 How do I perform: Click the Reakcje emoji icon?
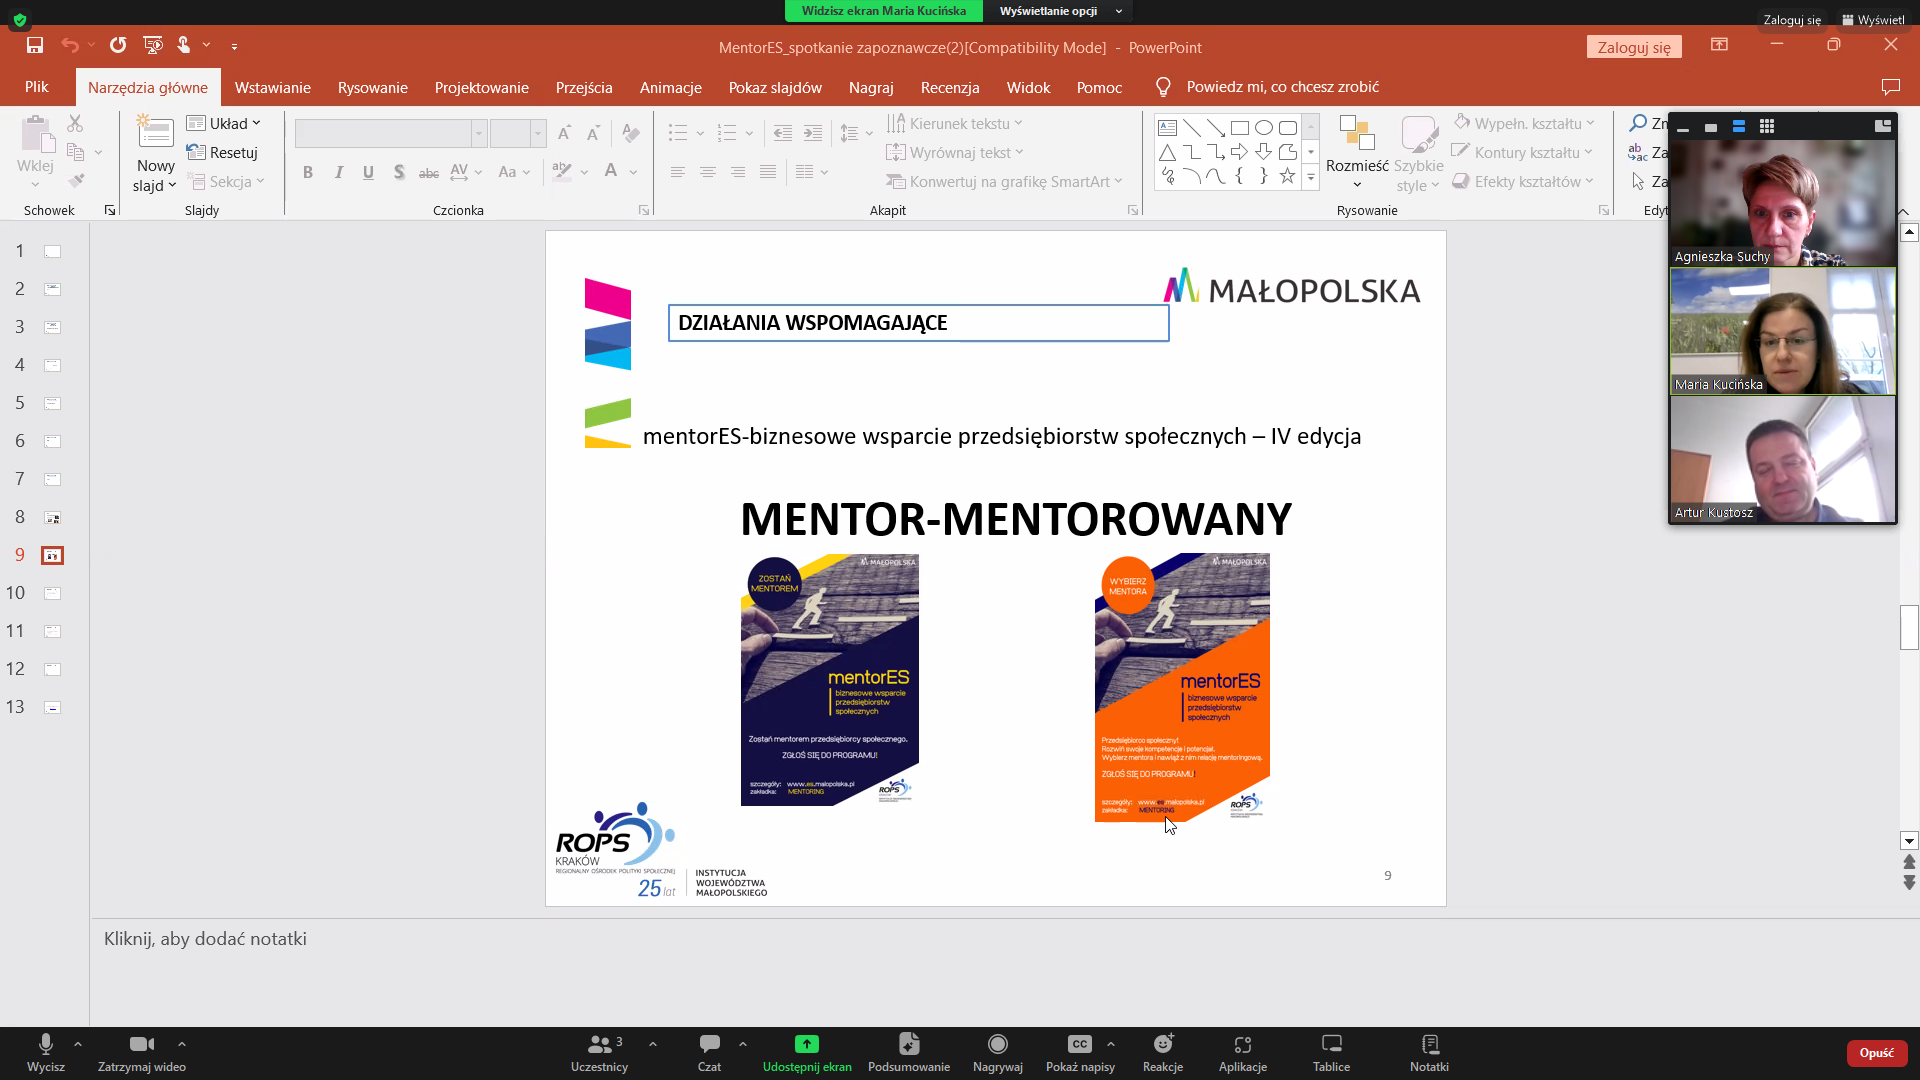(x=1163, y=1044)
